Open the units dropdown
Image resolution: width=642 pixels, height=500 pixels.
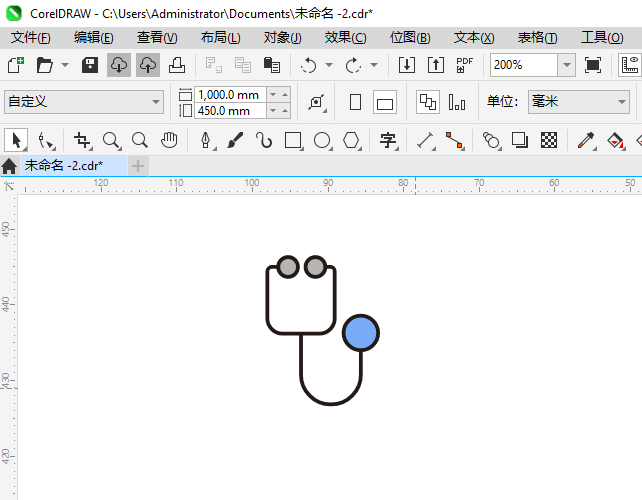click(579, 102)
